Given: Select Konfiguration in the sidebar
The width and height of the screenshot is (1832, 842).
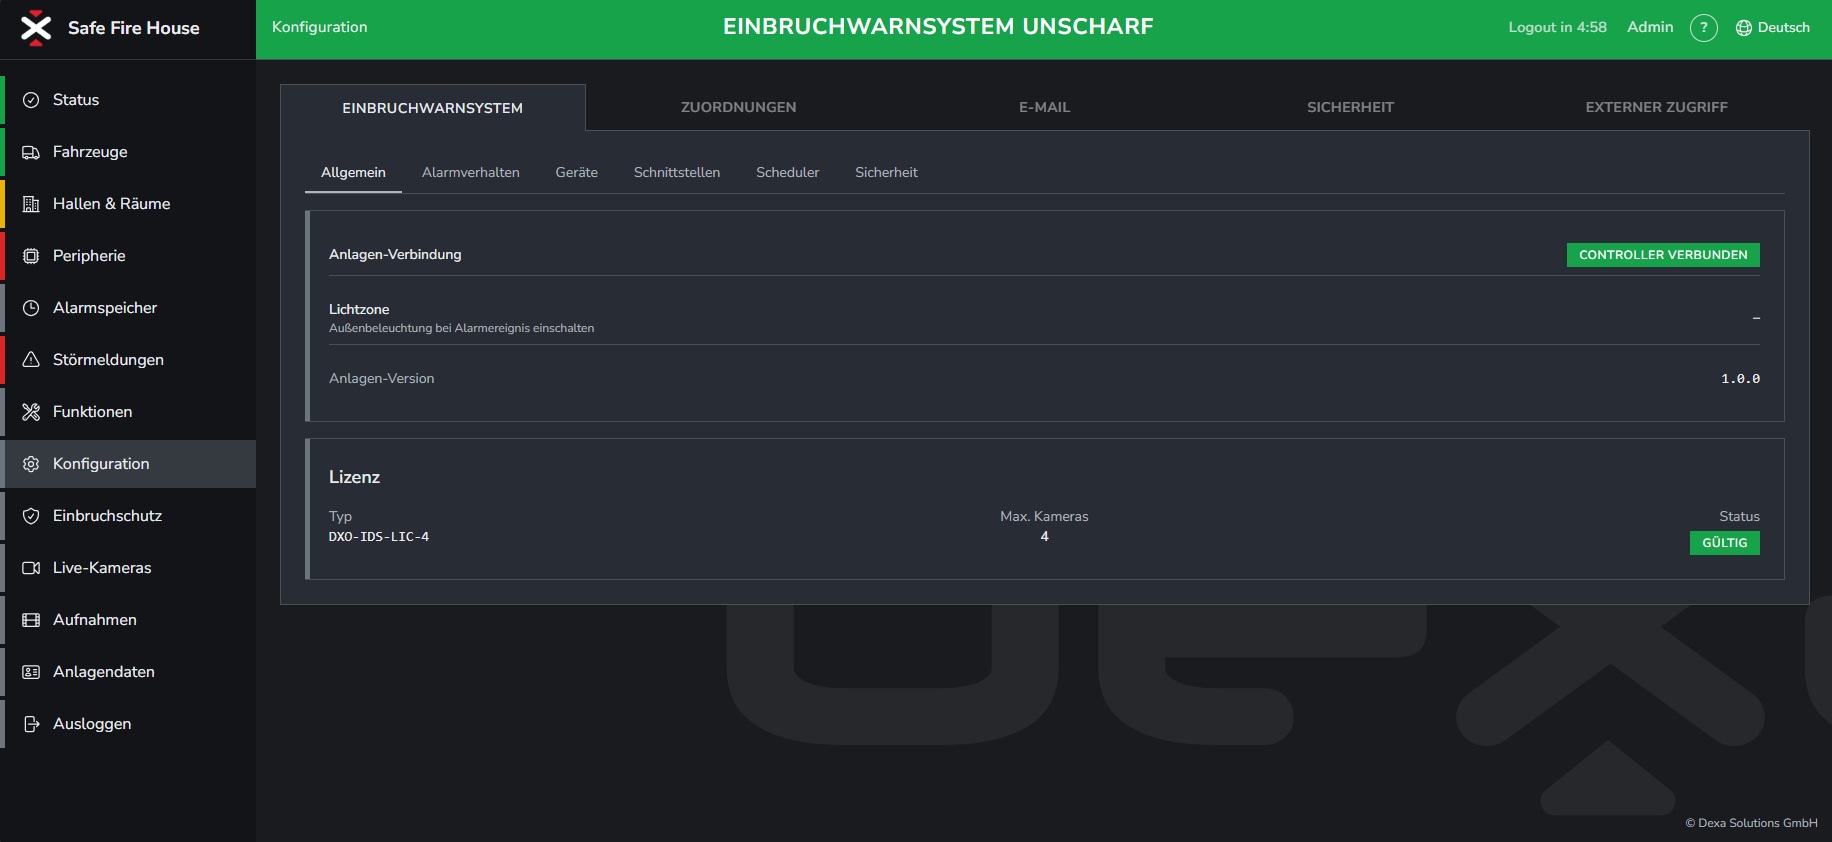Looking at the screenshot, I should point(128,464).
